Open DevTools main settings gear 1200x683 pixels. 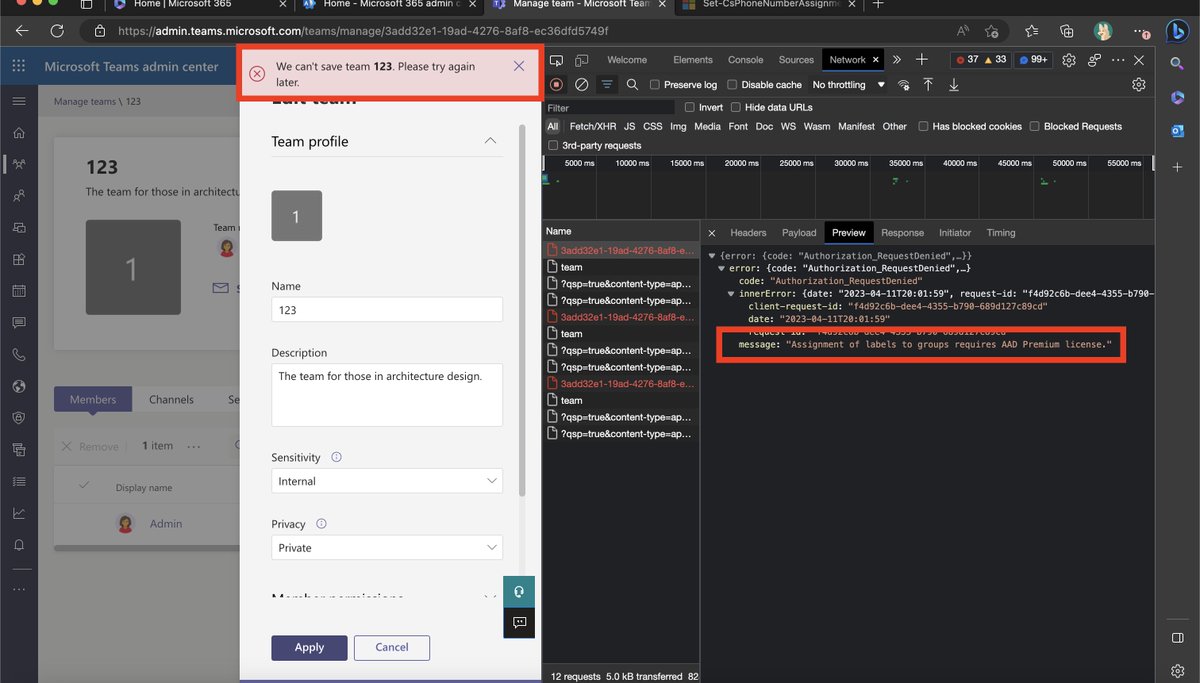[x=1069, y=60]
